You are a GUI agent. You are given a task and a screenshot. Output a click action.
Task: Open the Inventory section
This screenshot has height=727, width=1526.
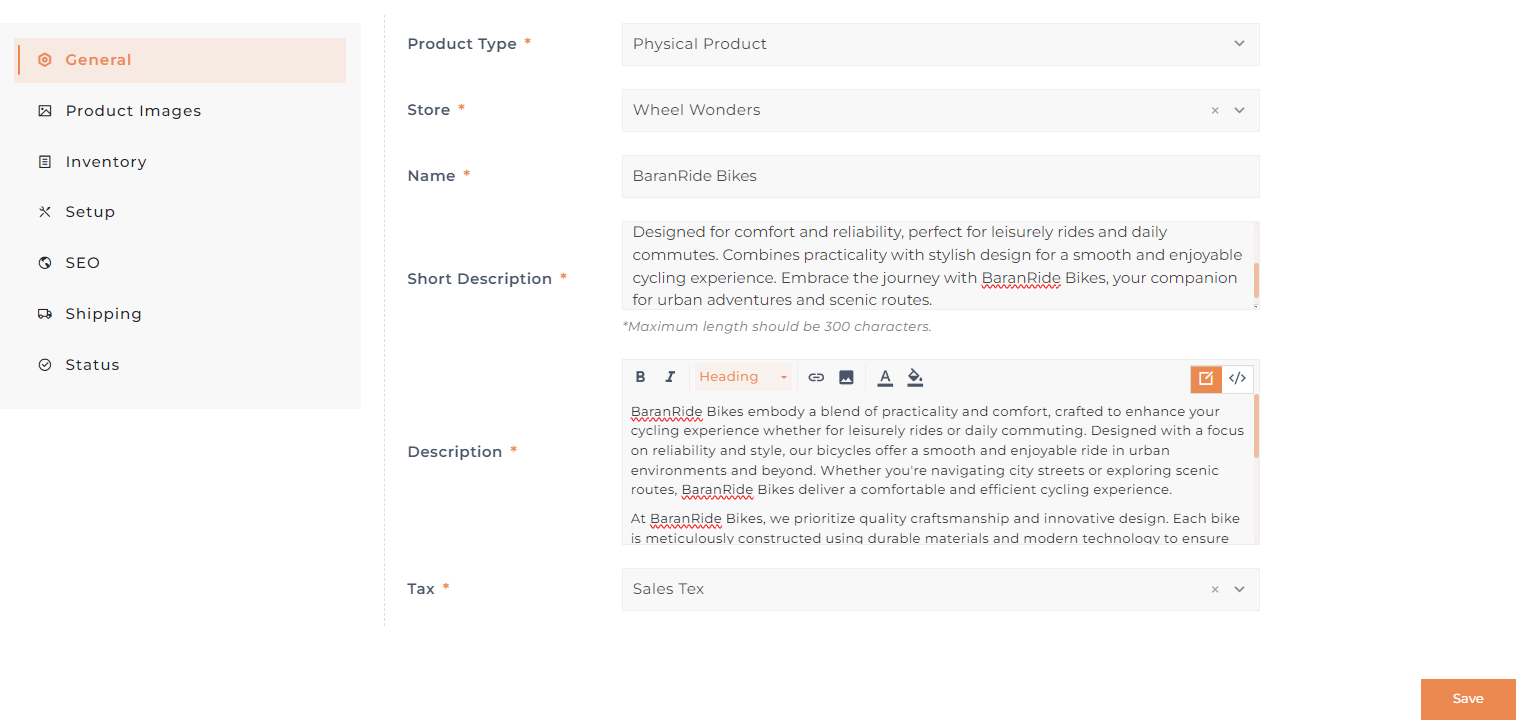pyautogui.click(x=106, y=162)
